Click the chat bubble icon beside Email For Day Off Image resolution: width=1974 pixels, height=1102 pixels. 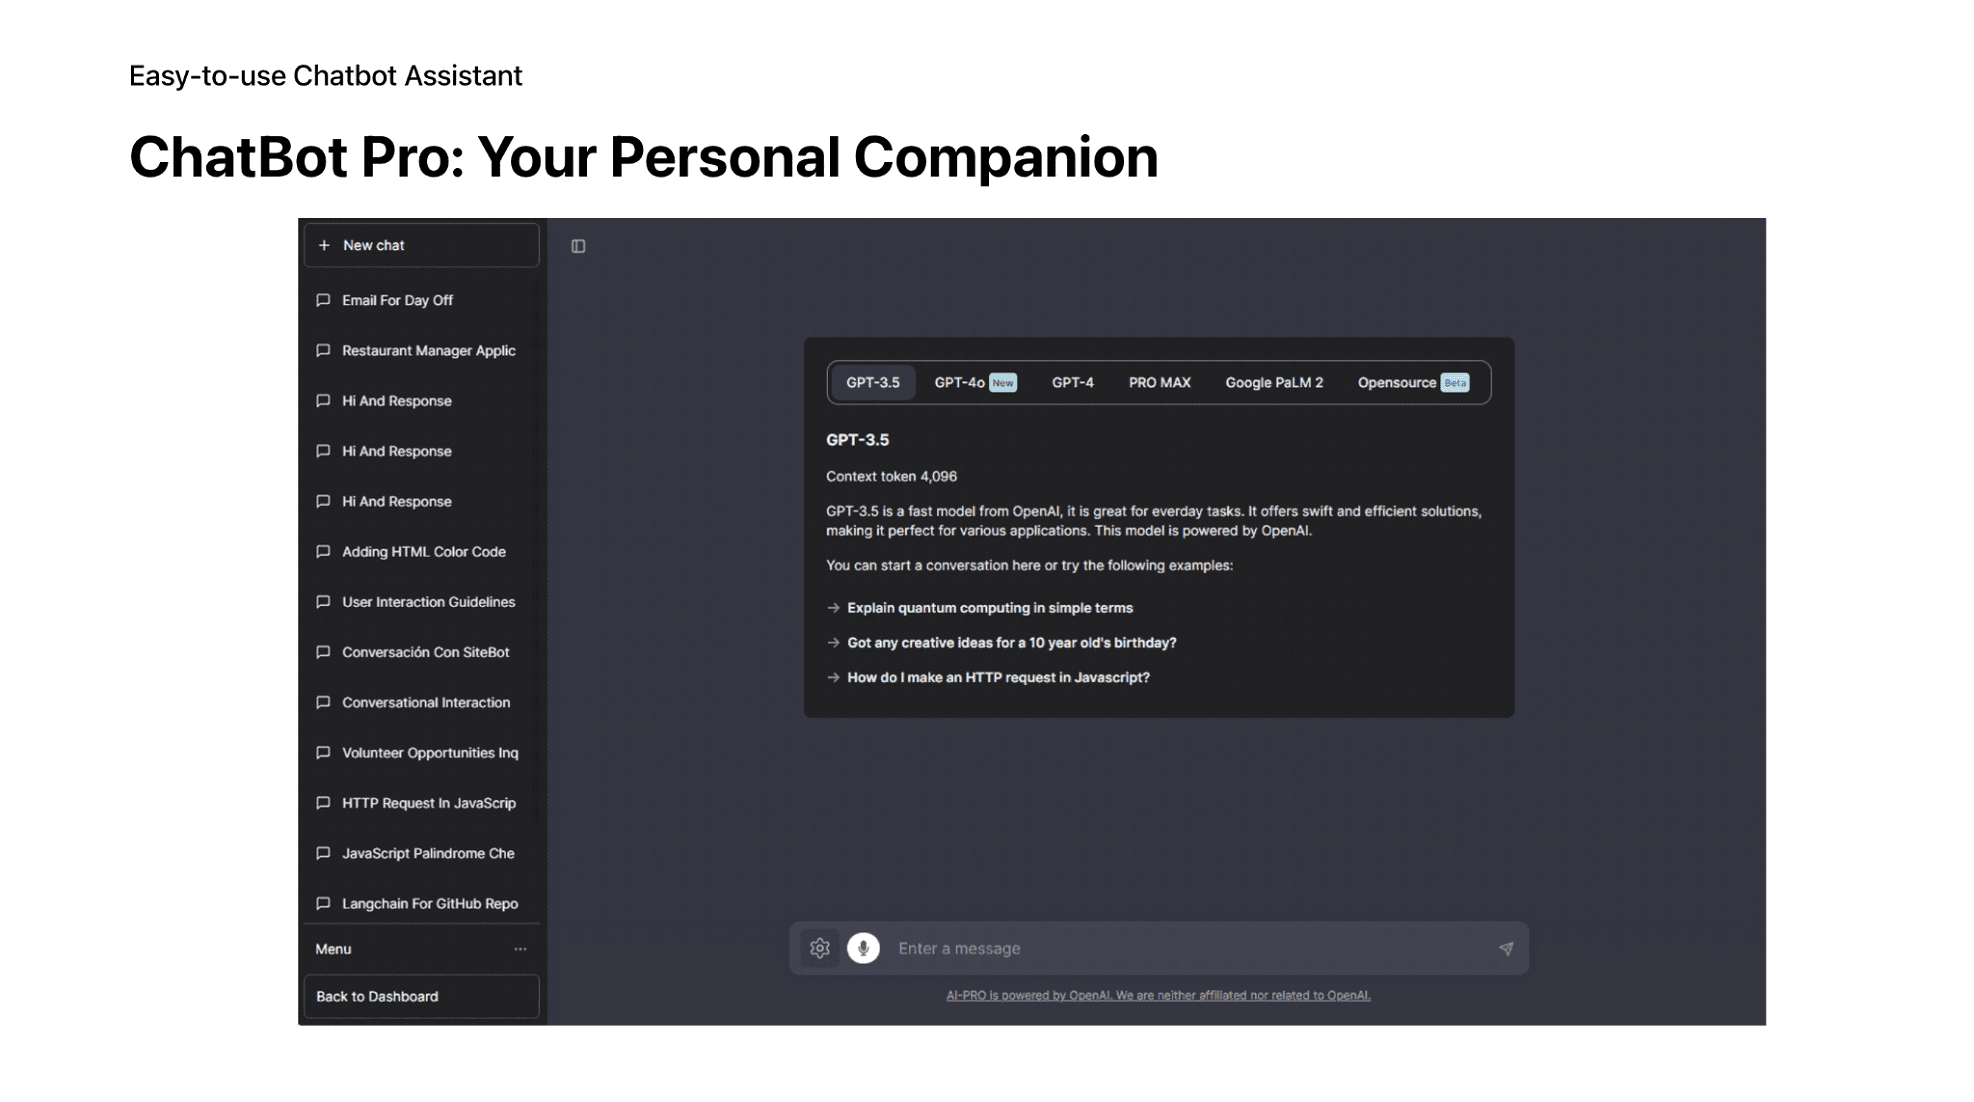[x=324, y=298]
